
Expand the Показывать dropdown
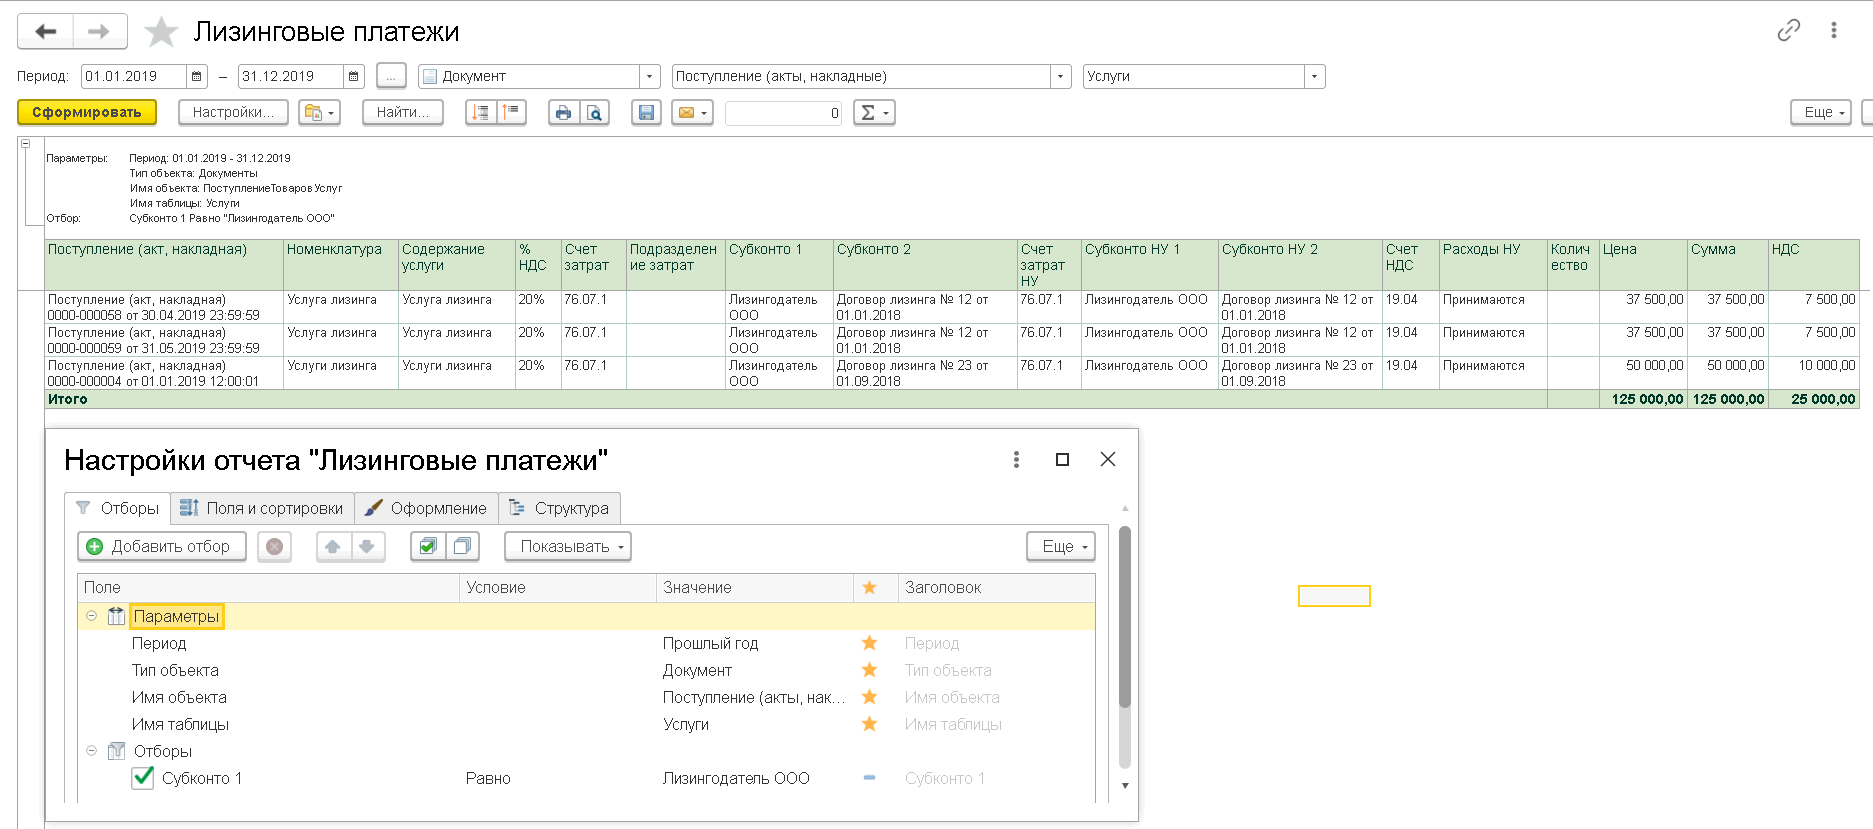tap(568, 547)
